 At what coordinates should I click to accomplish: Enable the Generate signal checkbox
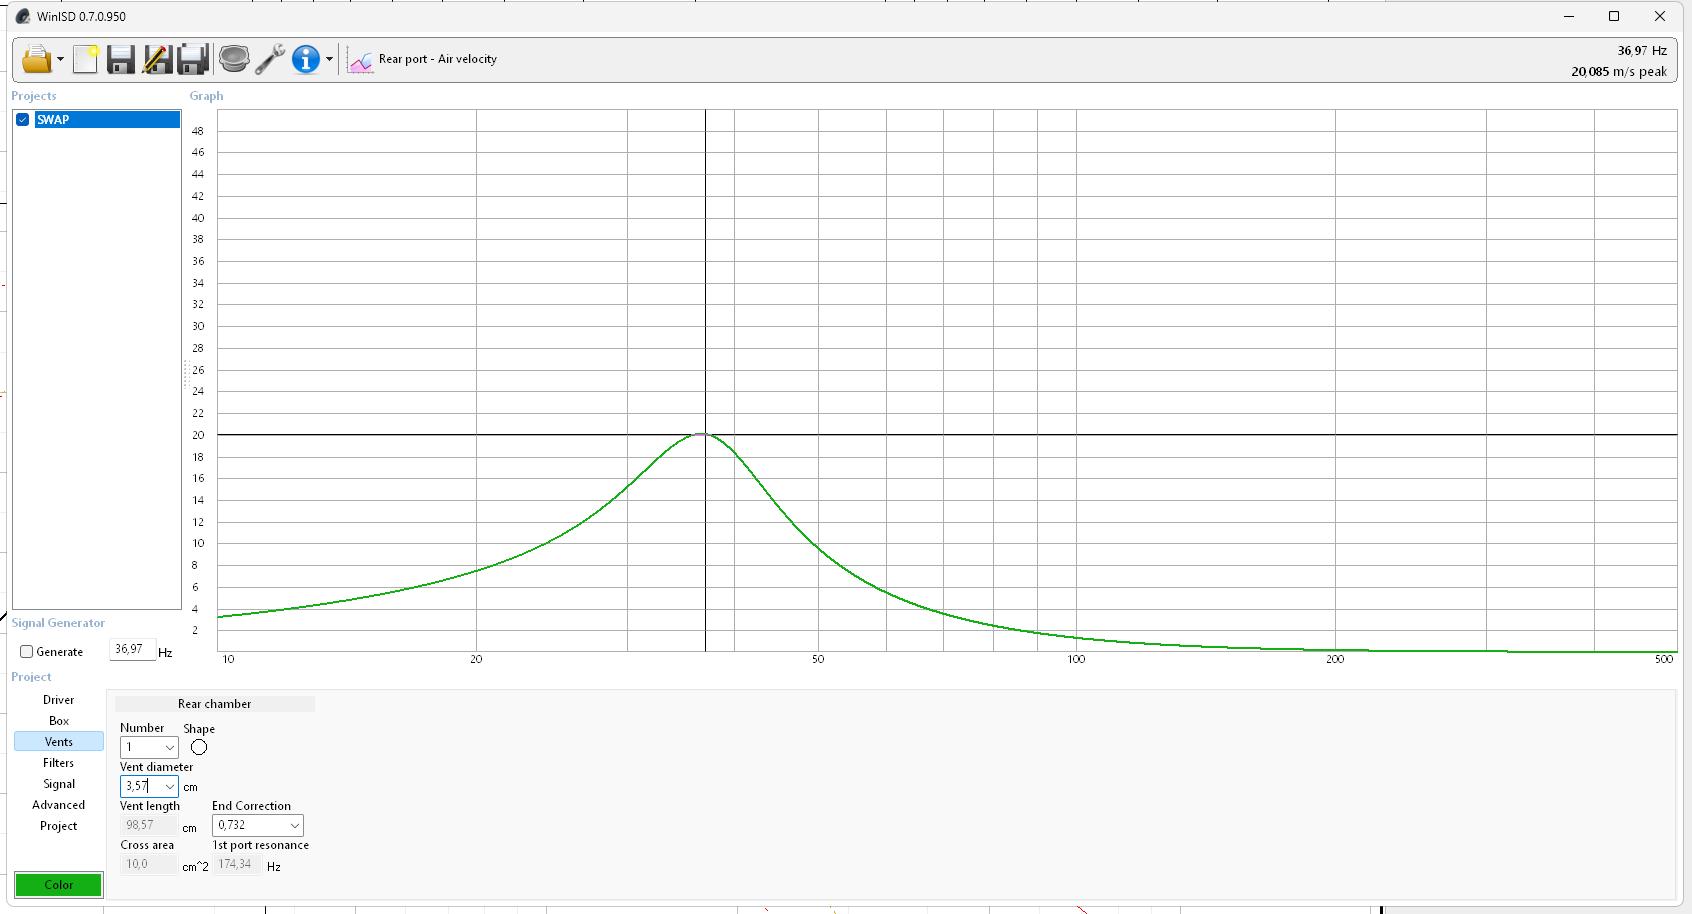click(x=27, y=652)
